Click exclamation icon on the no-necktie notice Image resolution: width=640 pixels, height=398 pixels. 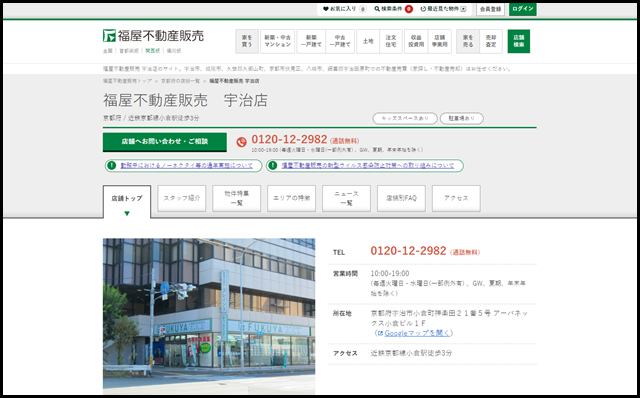111,165
